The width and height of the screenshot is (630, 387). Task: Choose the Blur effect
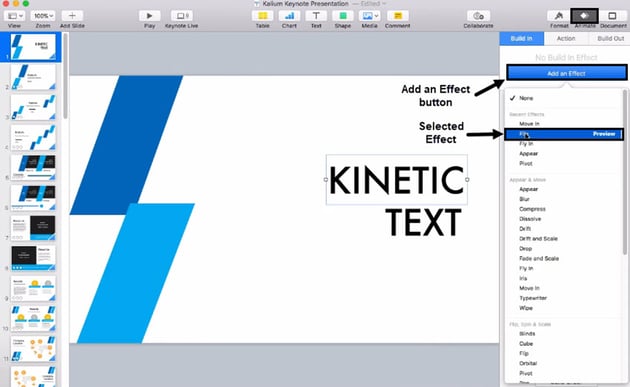tap(524, 199)
